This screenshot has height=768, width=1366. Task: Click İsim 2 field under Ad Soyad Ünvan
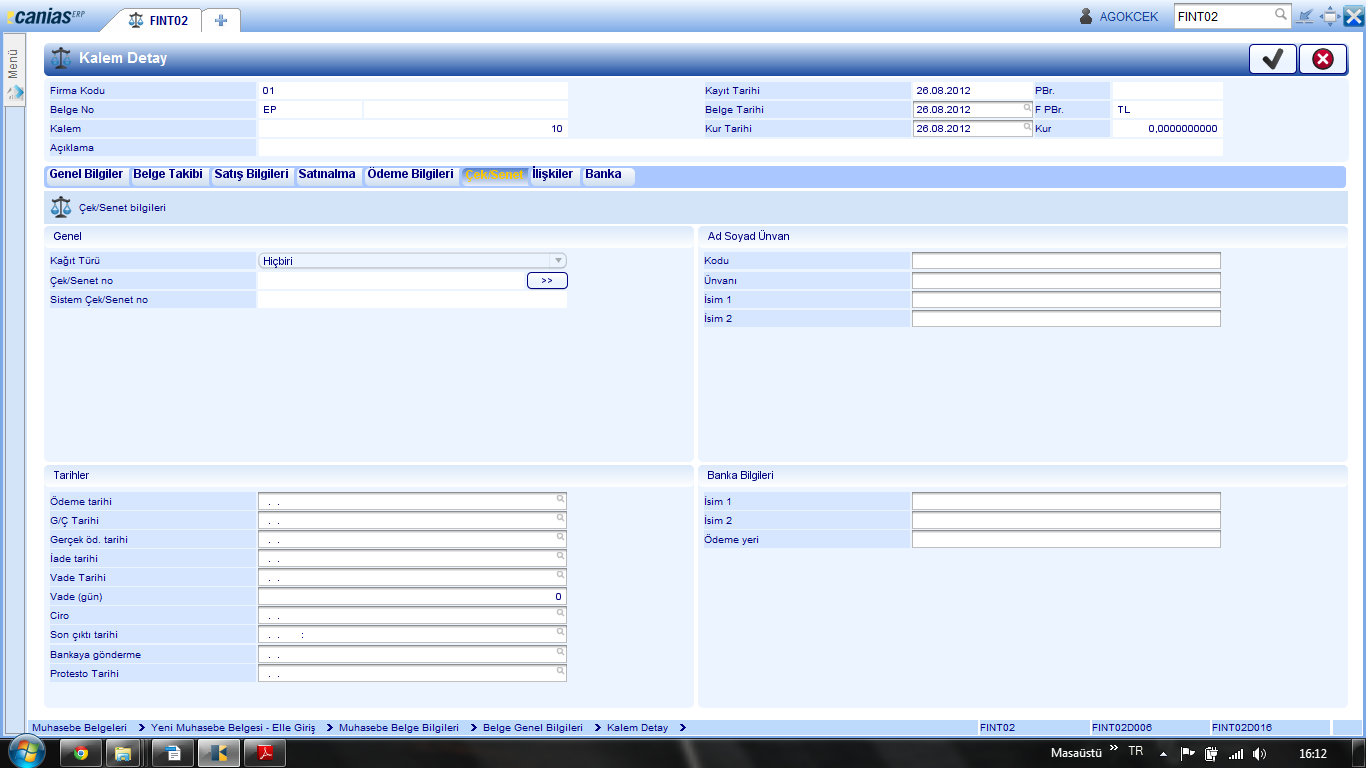point(1066,318)
